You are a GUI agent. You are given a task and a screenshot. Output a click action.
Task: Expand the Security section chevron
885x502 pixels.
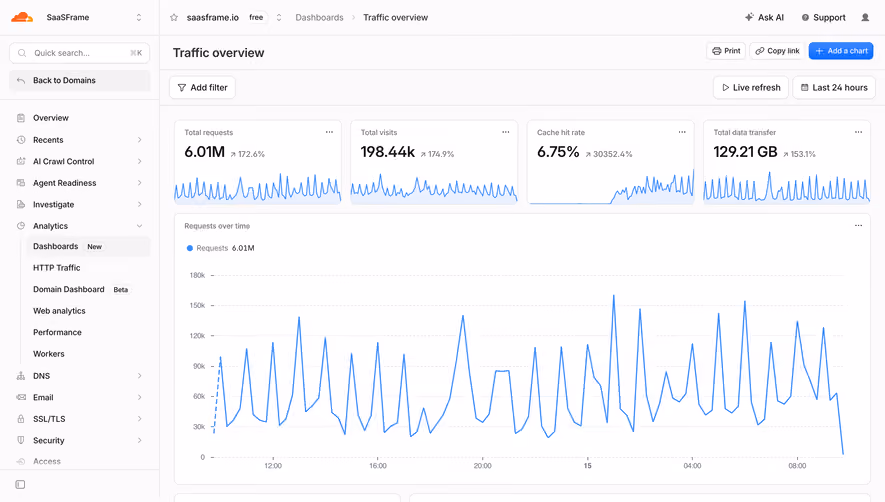point(139,440)
